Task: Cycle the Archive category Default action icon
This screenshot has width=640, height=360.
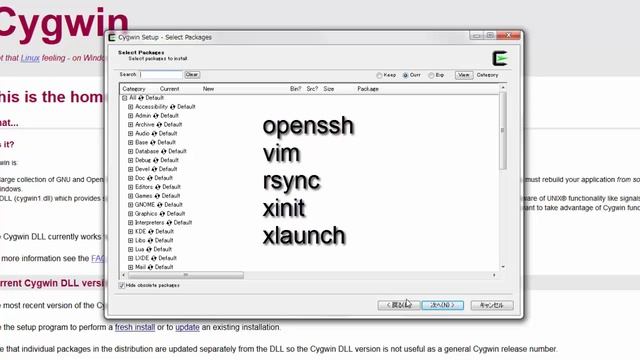Action: (x=159, y=125)
